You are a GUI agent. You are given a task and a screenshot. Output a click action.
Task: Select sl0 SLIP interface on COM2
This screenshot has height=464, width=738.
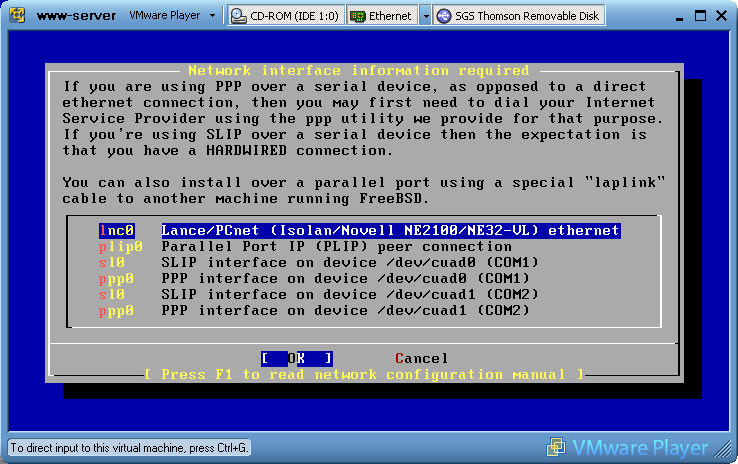tap(318, 294)
